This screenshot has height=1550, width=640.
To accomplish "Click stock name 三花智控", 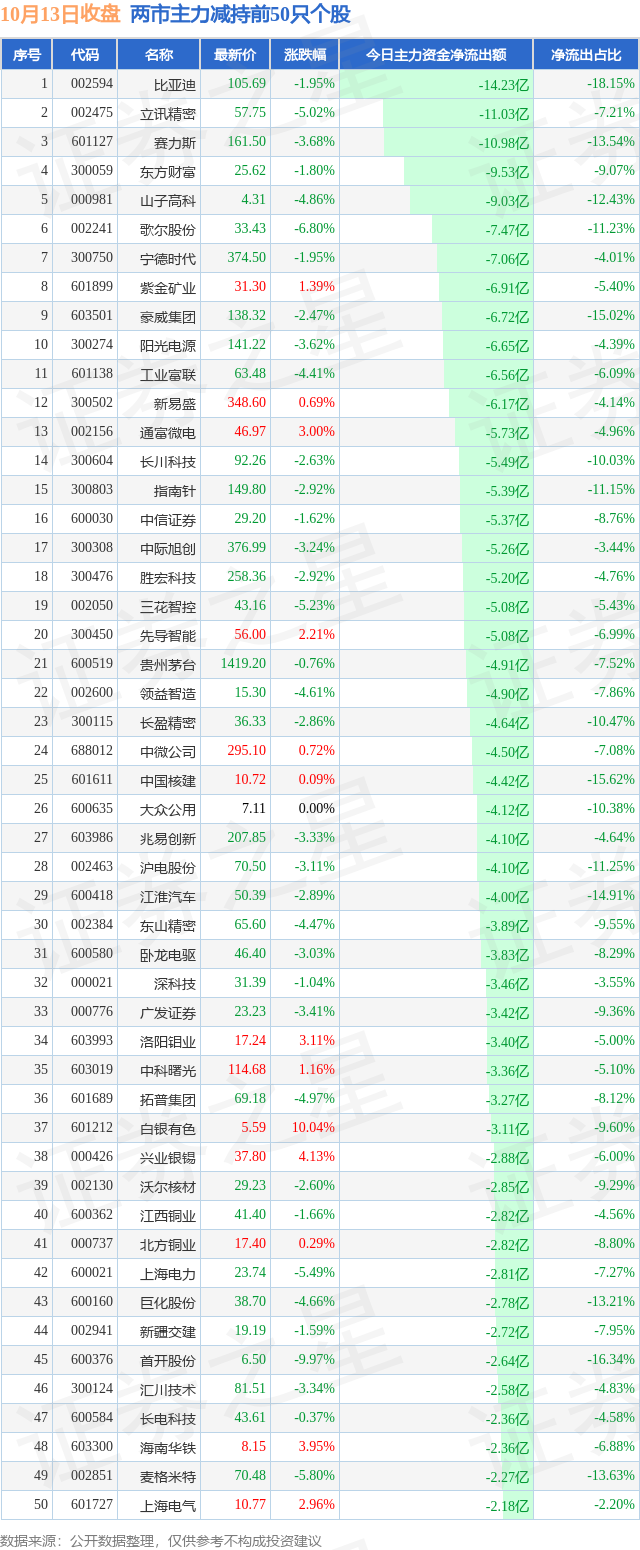I will click(x=168, y=607).
